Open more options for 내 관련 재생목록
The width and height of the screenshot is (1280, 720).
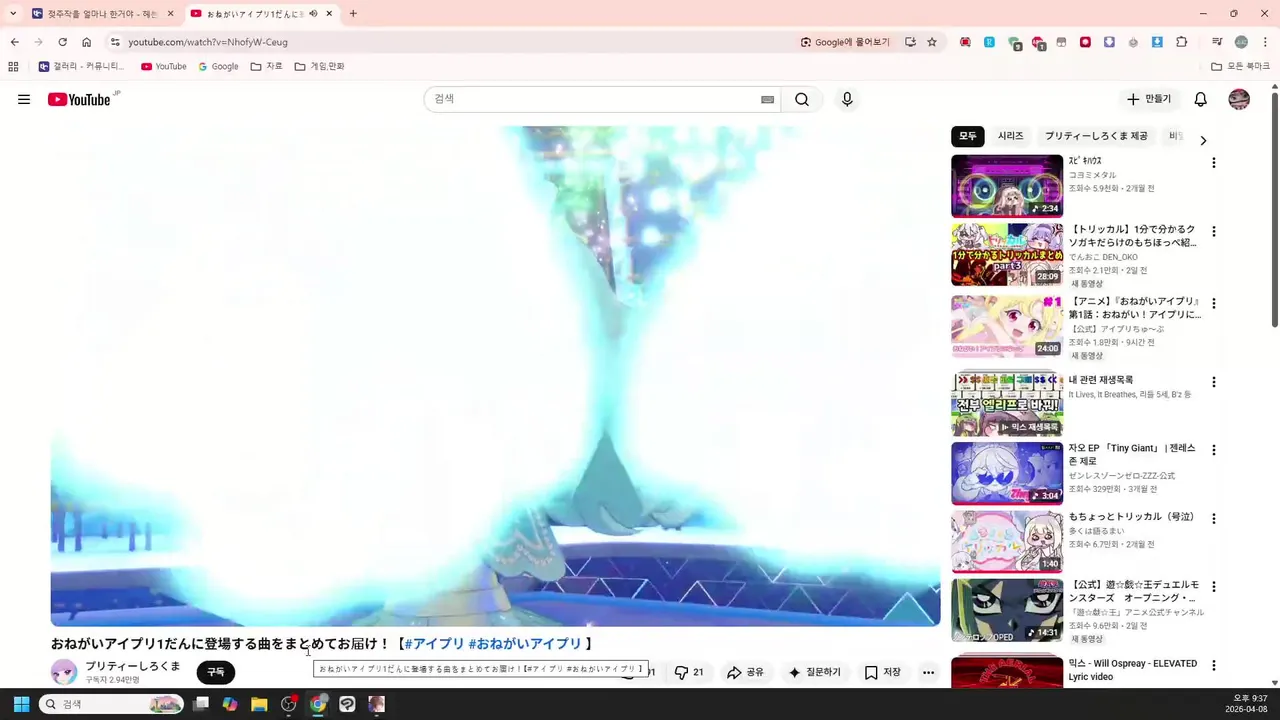(x=1214, y=382)
